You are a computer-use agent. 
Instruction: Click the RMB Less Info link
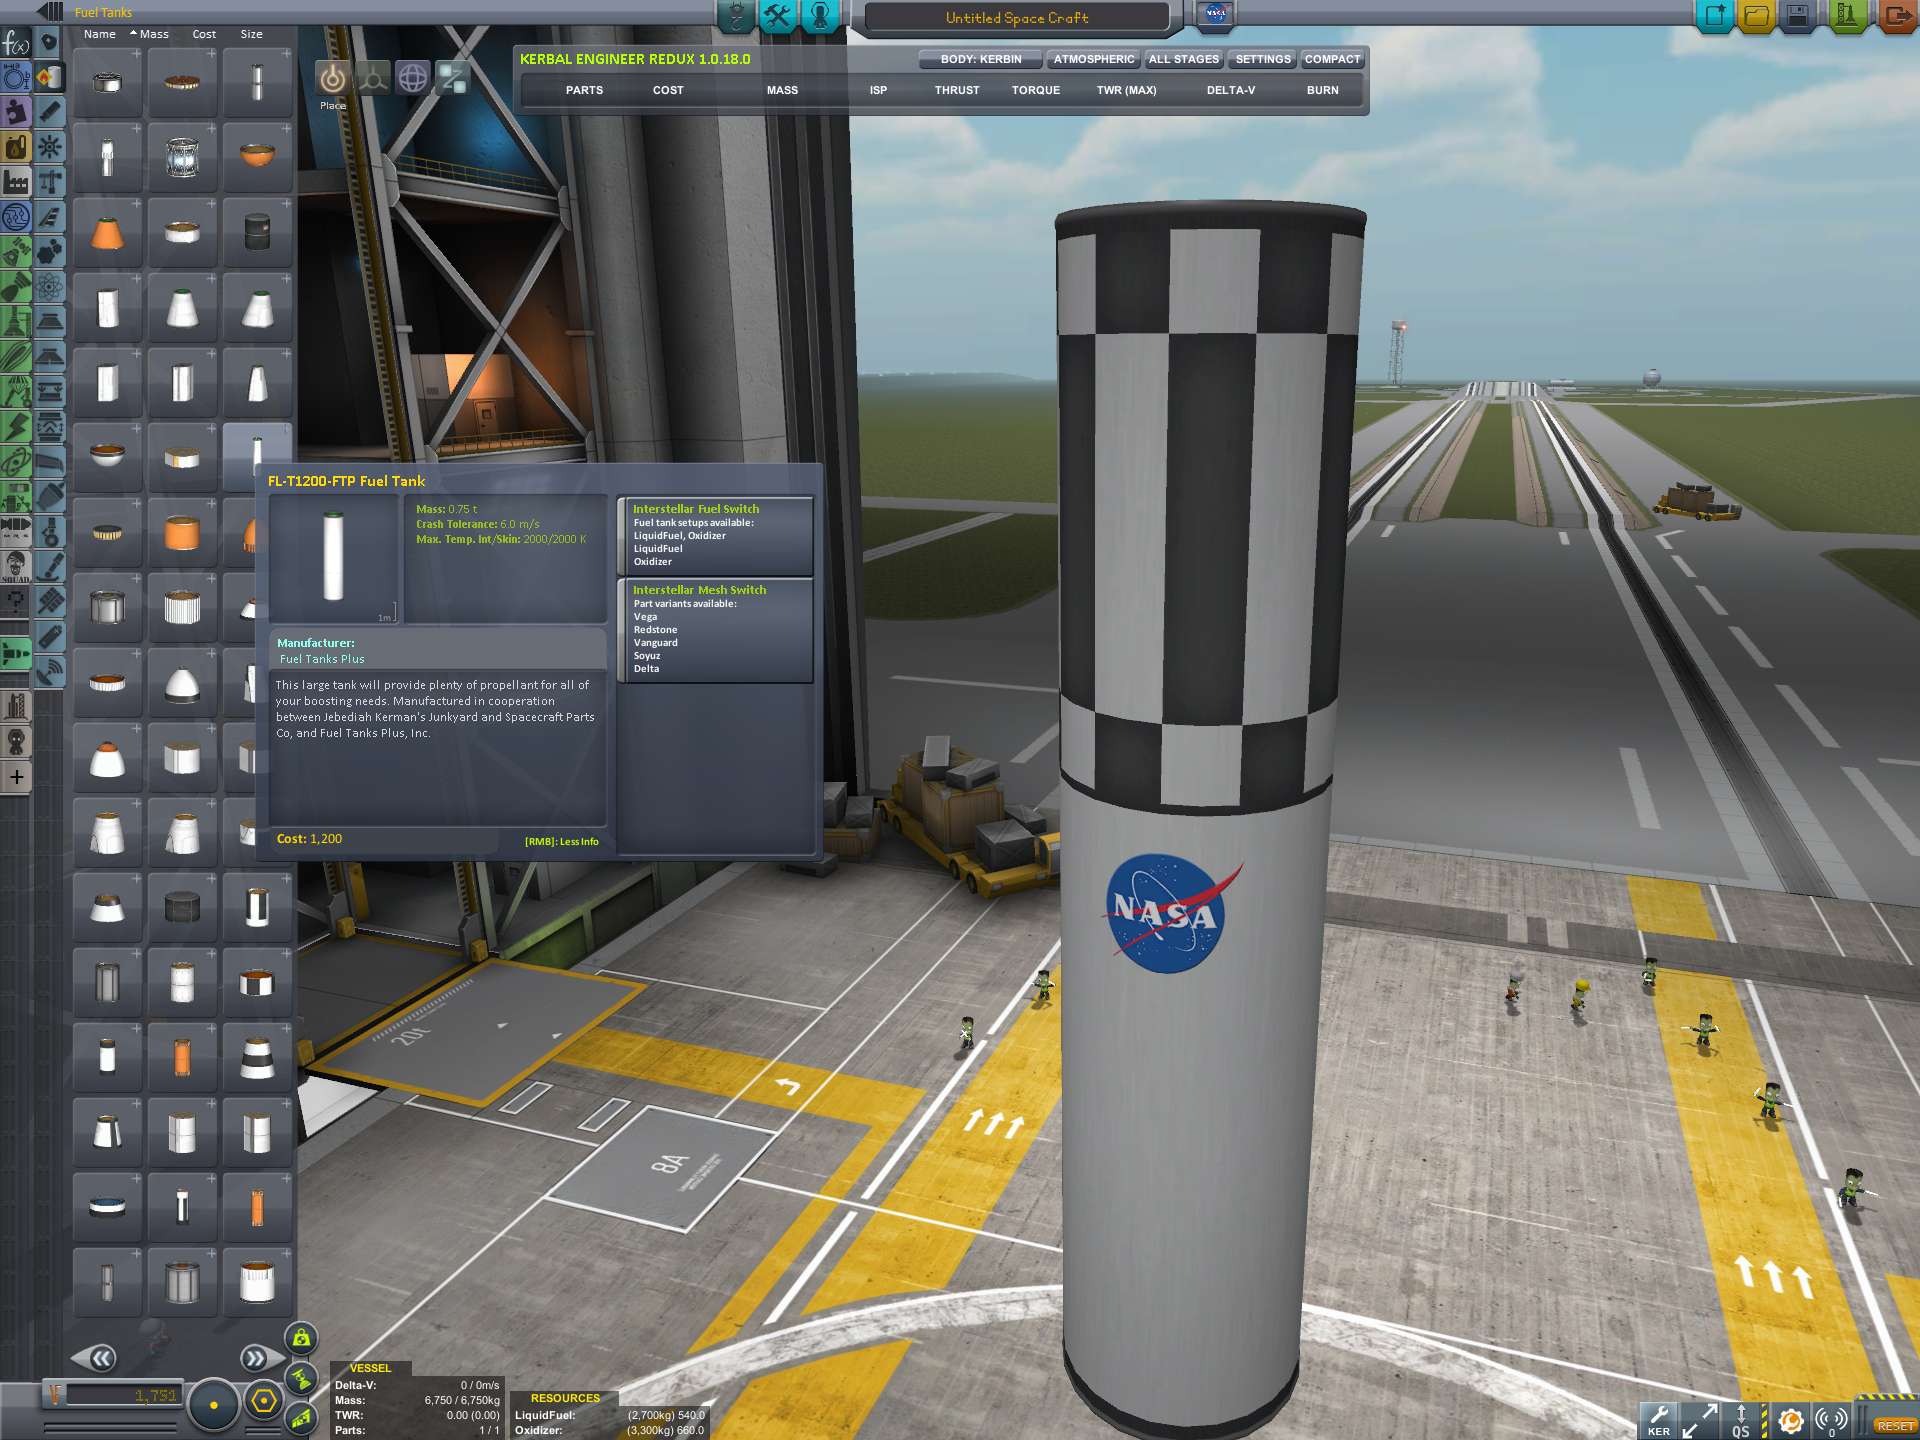[562, 841]
